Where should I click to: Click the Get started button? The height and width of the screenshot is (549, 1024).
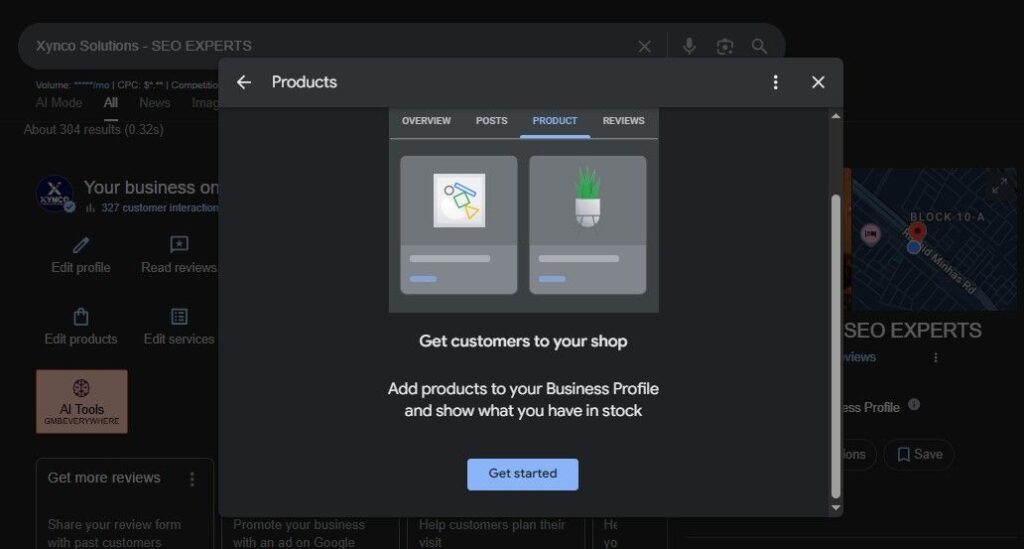click(522, 474)
